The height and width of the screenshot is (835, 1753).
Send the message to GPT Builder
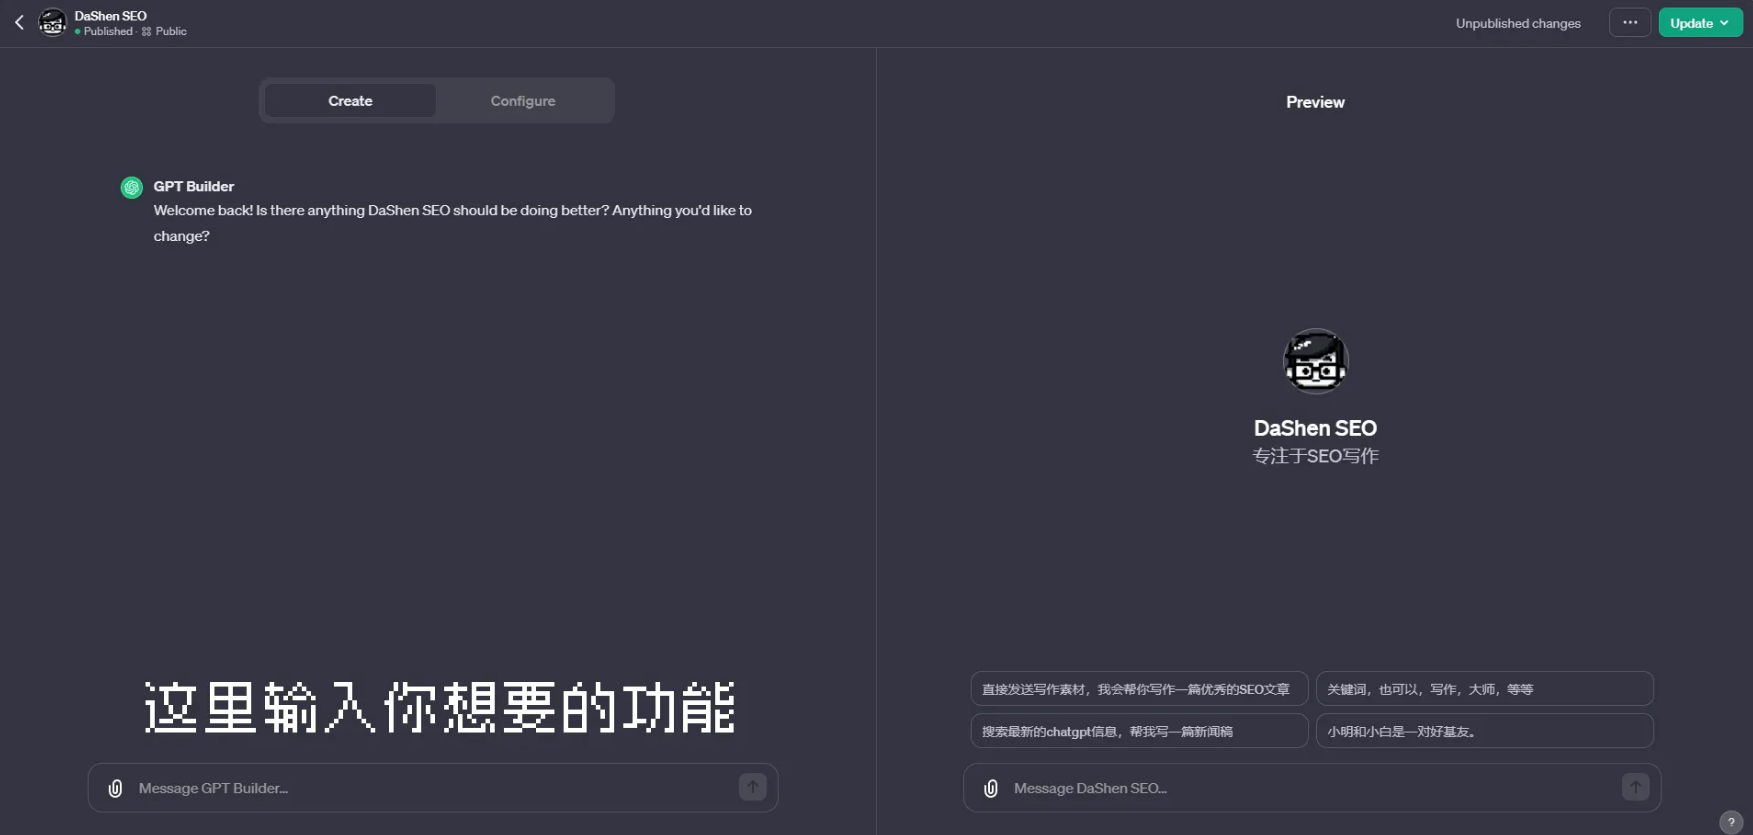(753, 787)
